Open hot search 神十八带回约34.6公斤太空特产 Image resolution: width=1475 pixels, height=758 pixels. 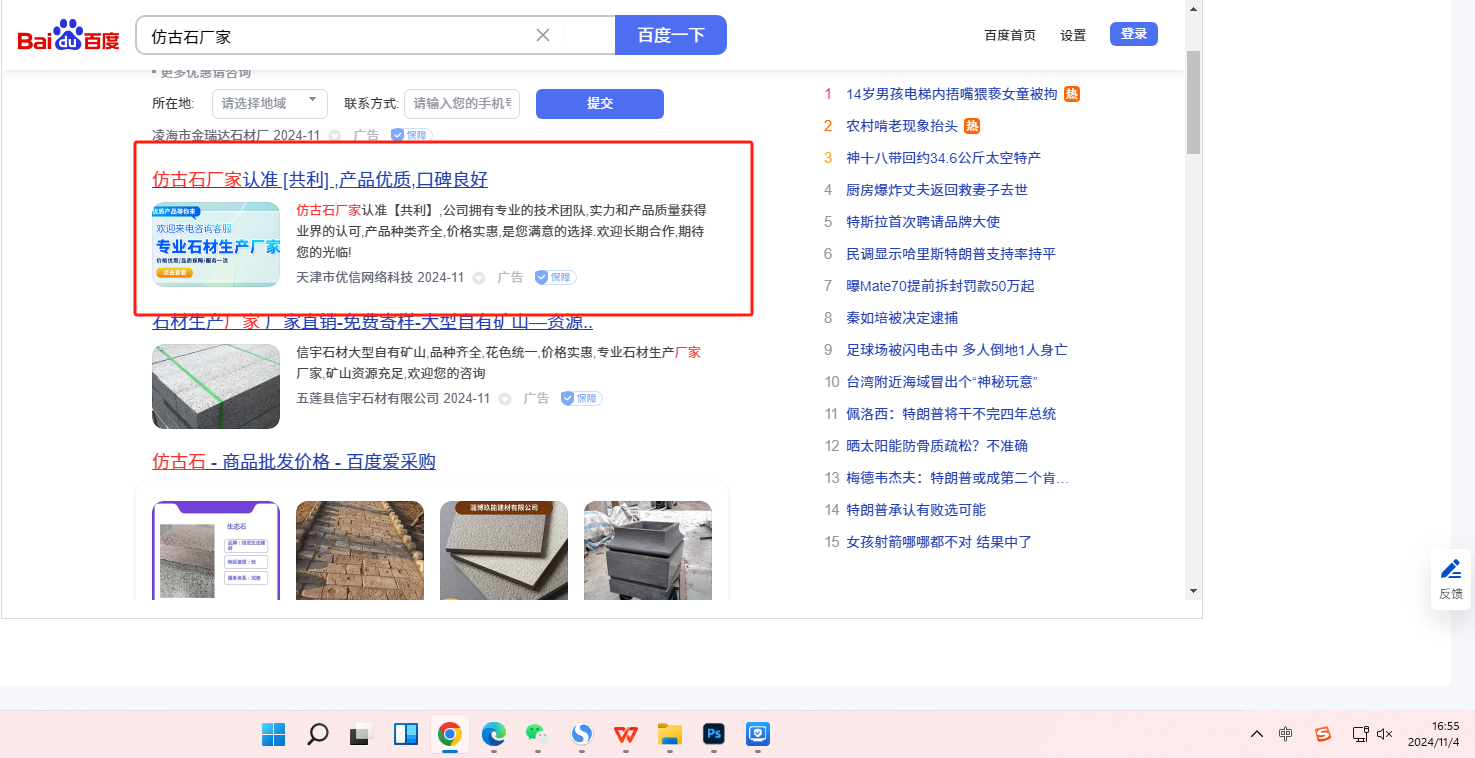[x=944, y=158]
